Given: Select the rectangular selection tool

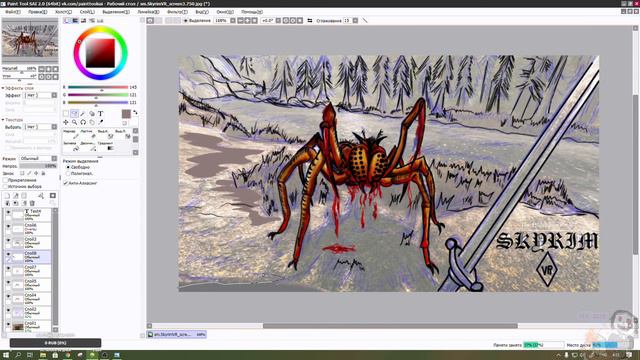Looking at the screenshot, I should point(66,113).
